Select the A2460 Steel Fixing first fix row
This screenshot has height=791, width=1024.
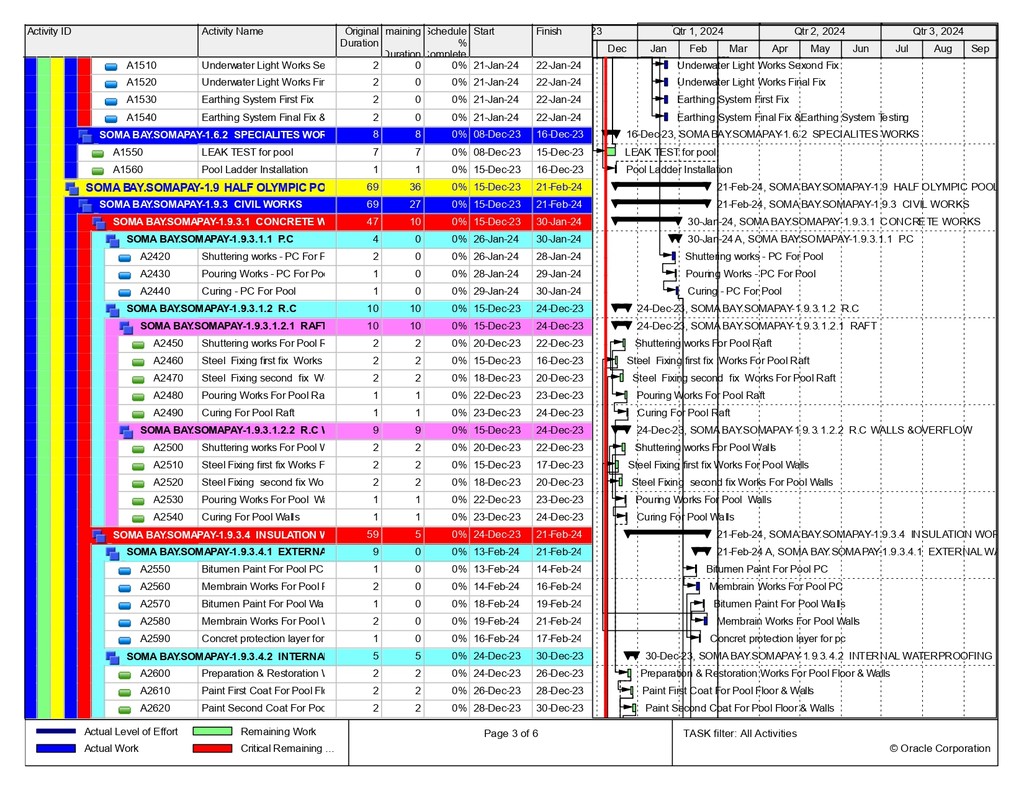(308, 361)
